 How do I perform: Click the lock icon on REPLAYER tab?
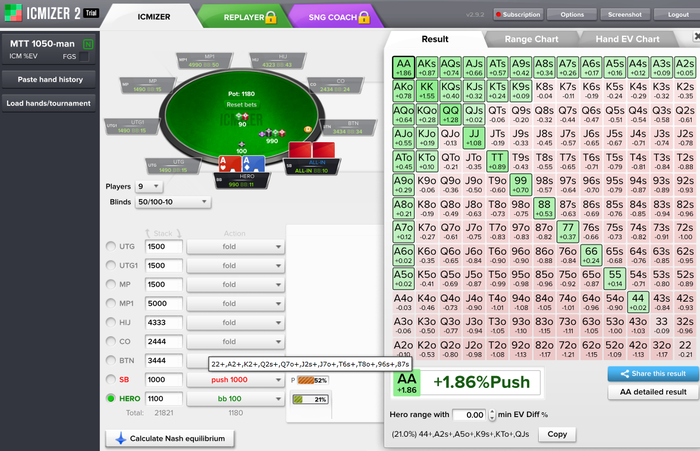click(x=271, y=17)
